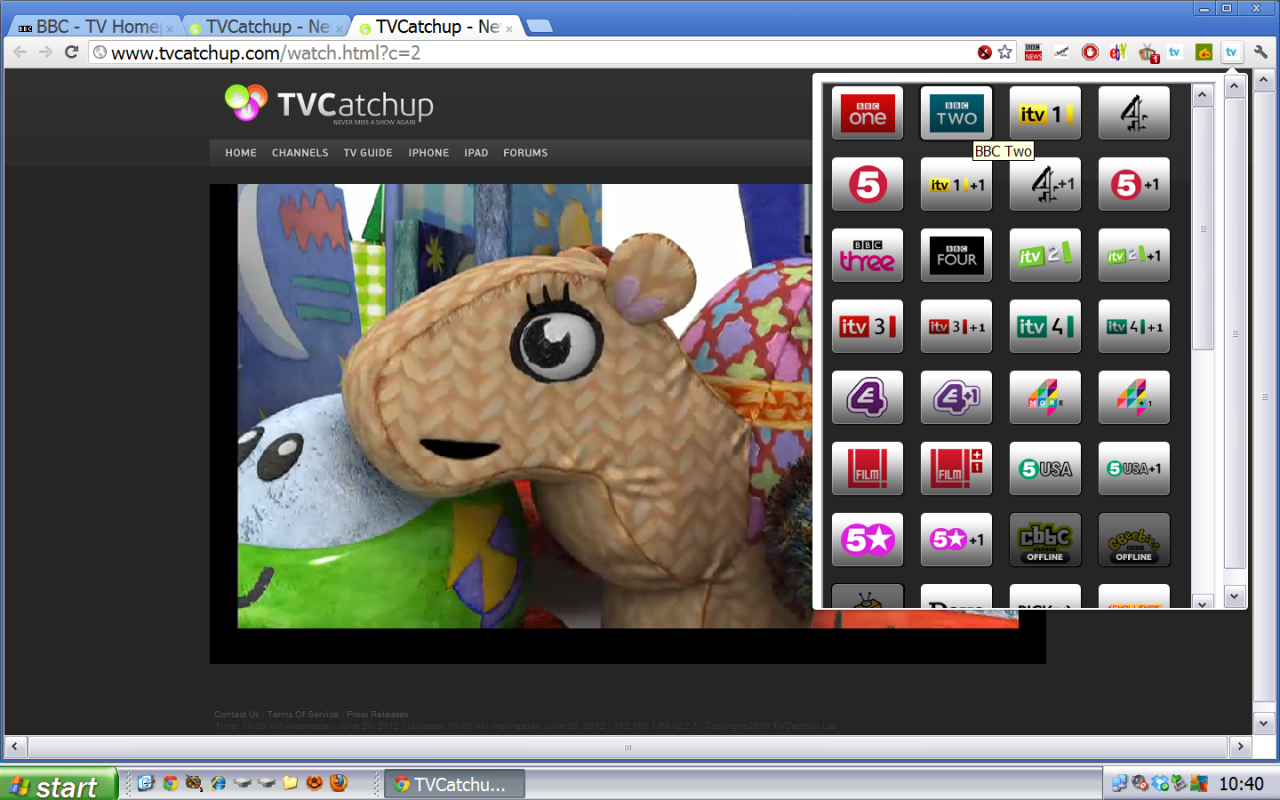Click the address bar URL field
This screenshot has height=800, width=1280.
[540, 53]
